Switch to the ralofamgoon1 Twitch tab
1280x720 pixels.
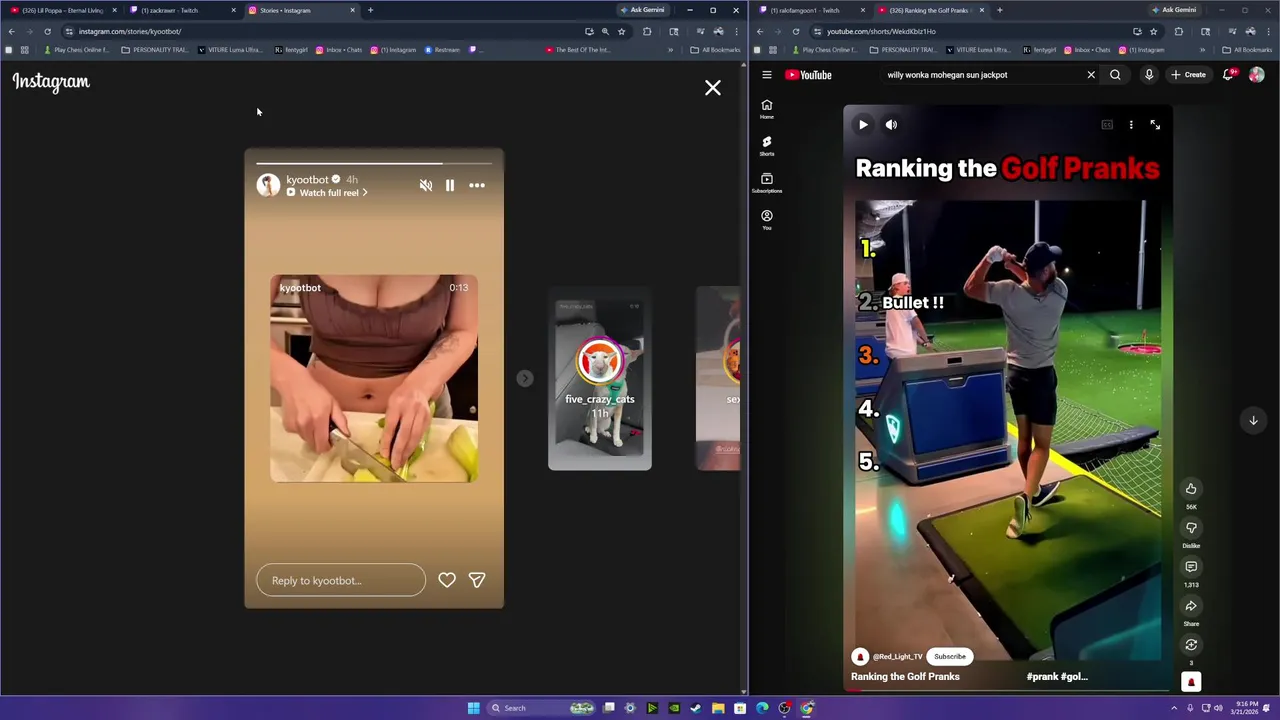[x=810, y=10]
